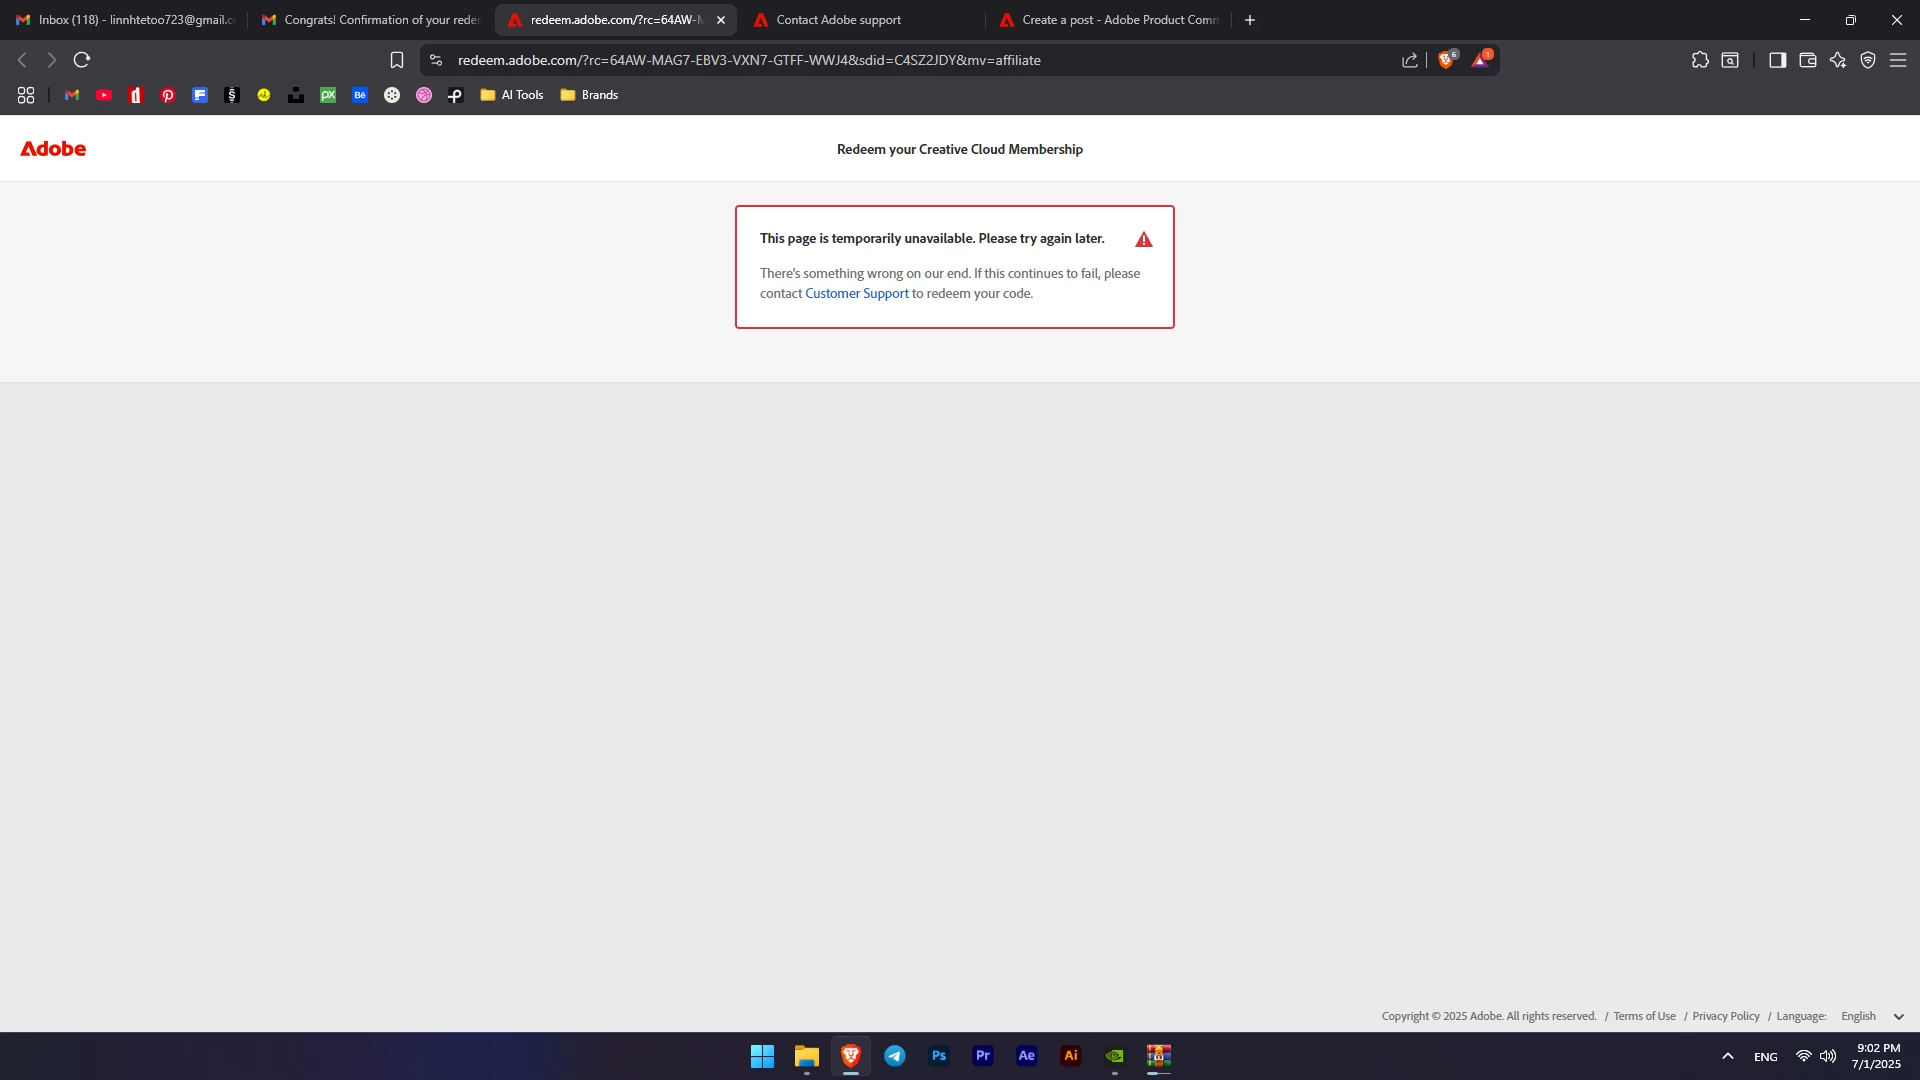Viewport: 1920px width, 1080px height.
Task: Open Photoshop from the taskbar
Action: 938,1056
